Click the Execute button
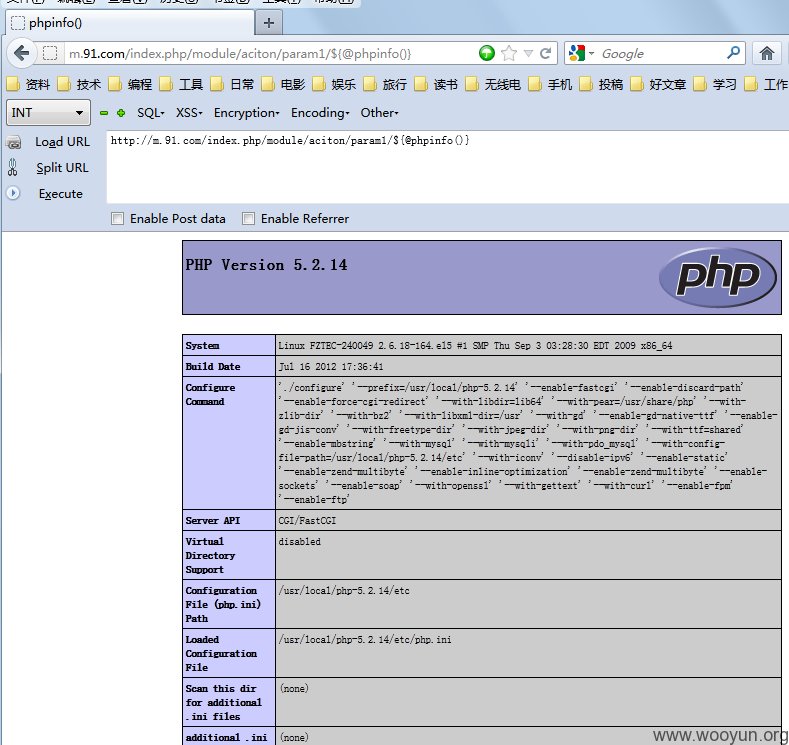This screenshot has width=789, height=745. tap(61, 194)
